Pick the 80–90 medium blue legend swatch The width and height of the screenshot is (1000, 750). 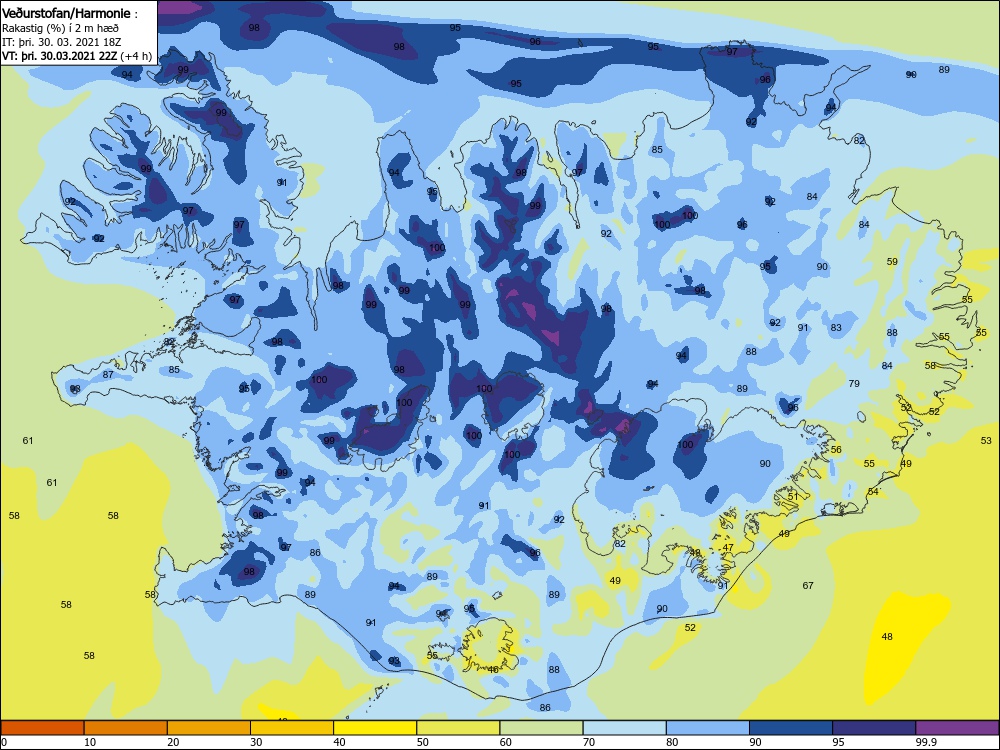[x=708, y=728]
